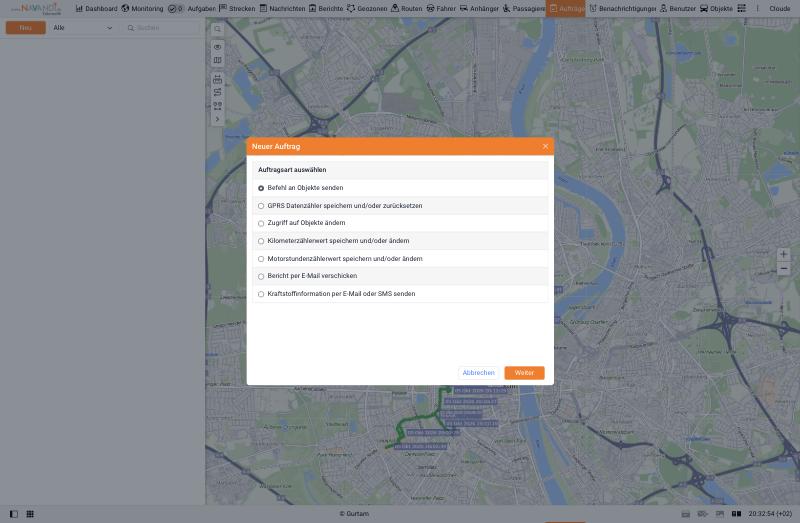This screenshot has height=523, width=800.
Task: Click the clock showing 20:32:54 (+02)
Action: (x=770, y=514)
